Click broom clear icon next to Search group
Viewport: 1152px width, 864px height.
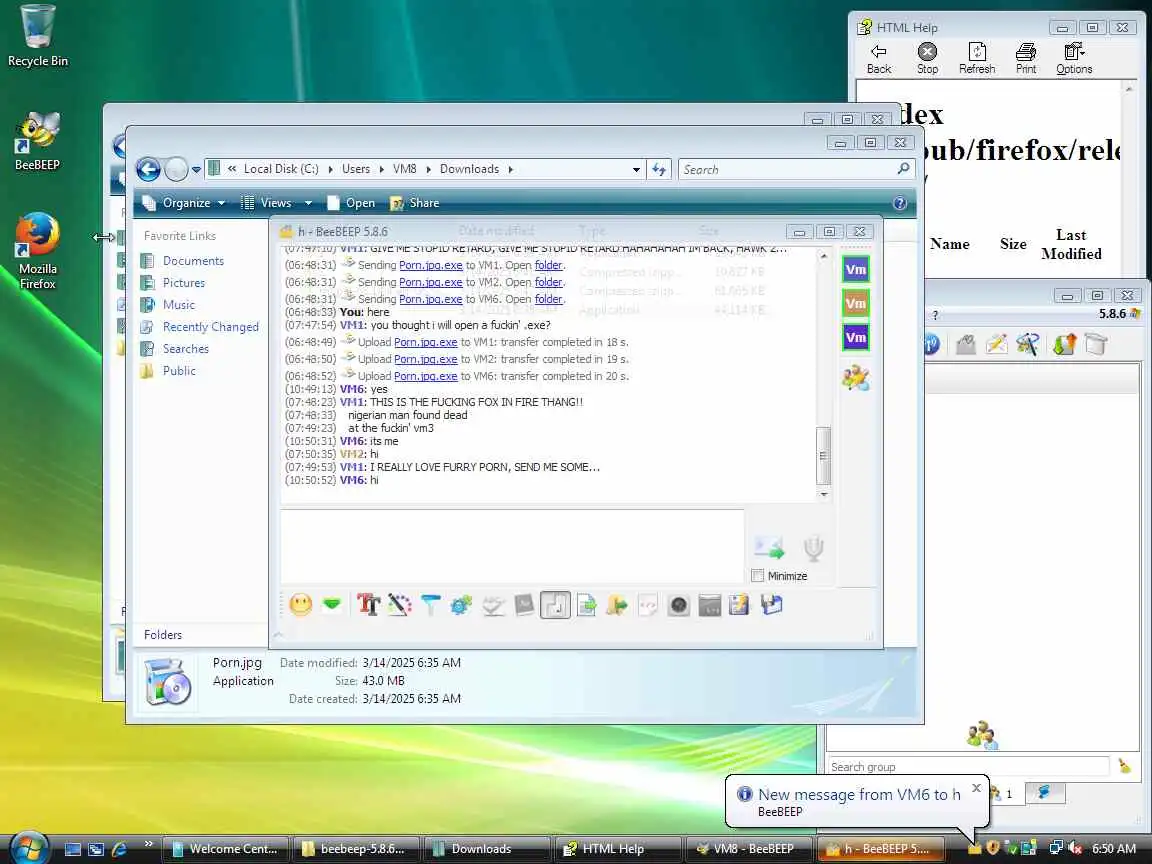click(1125, 766)
